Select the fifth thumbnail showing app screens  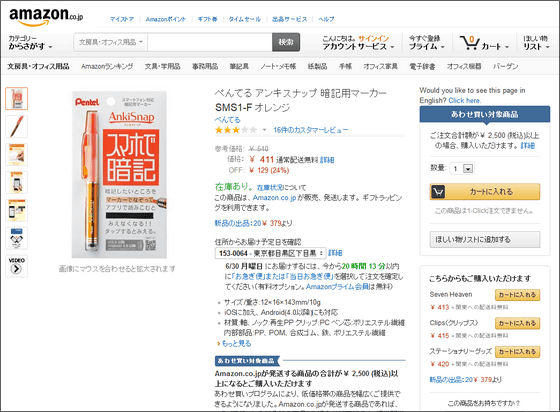click(x=16, y=210)
